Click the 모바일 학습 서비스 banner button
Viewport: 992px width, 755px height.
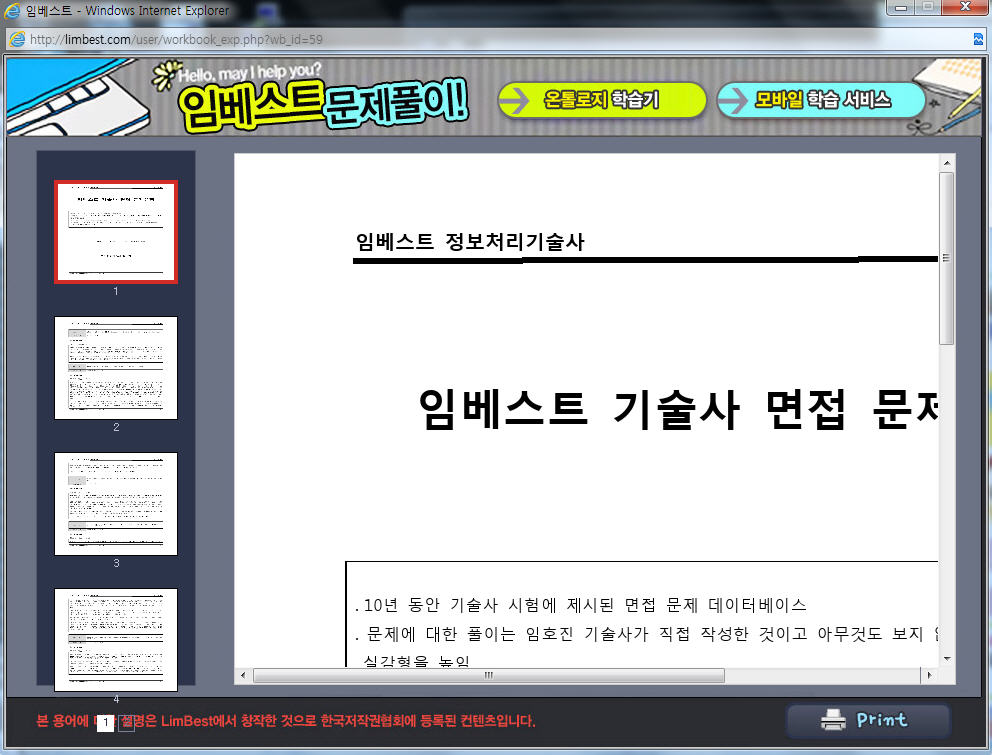click(x=821, y=100)
